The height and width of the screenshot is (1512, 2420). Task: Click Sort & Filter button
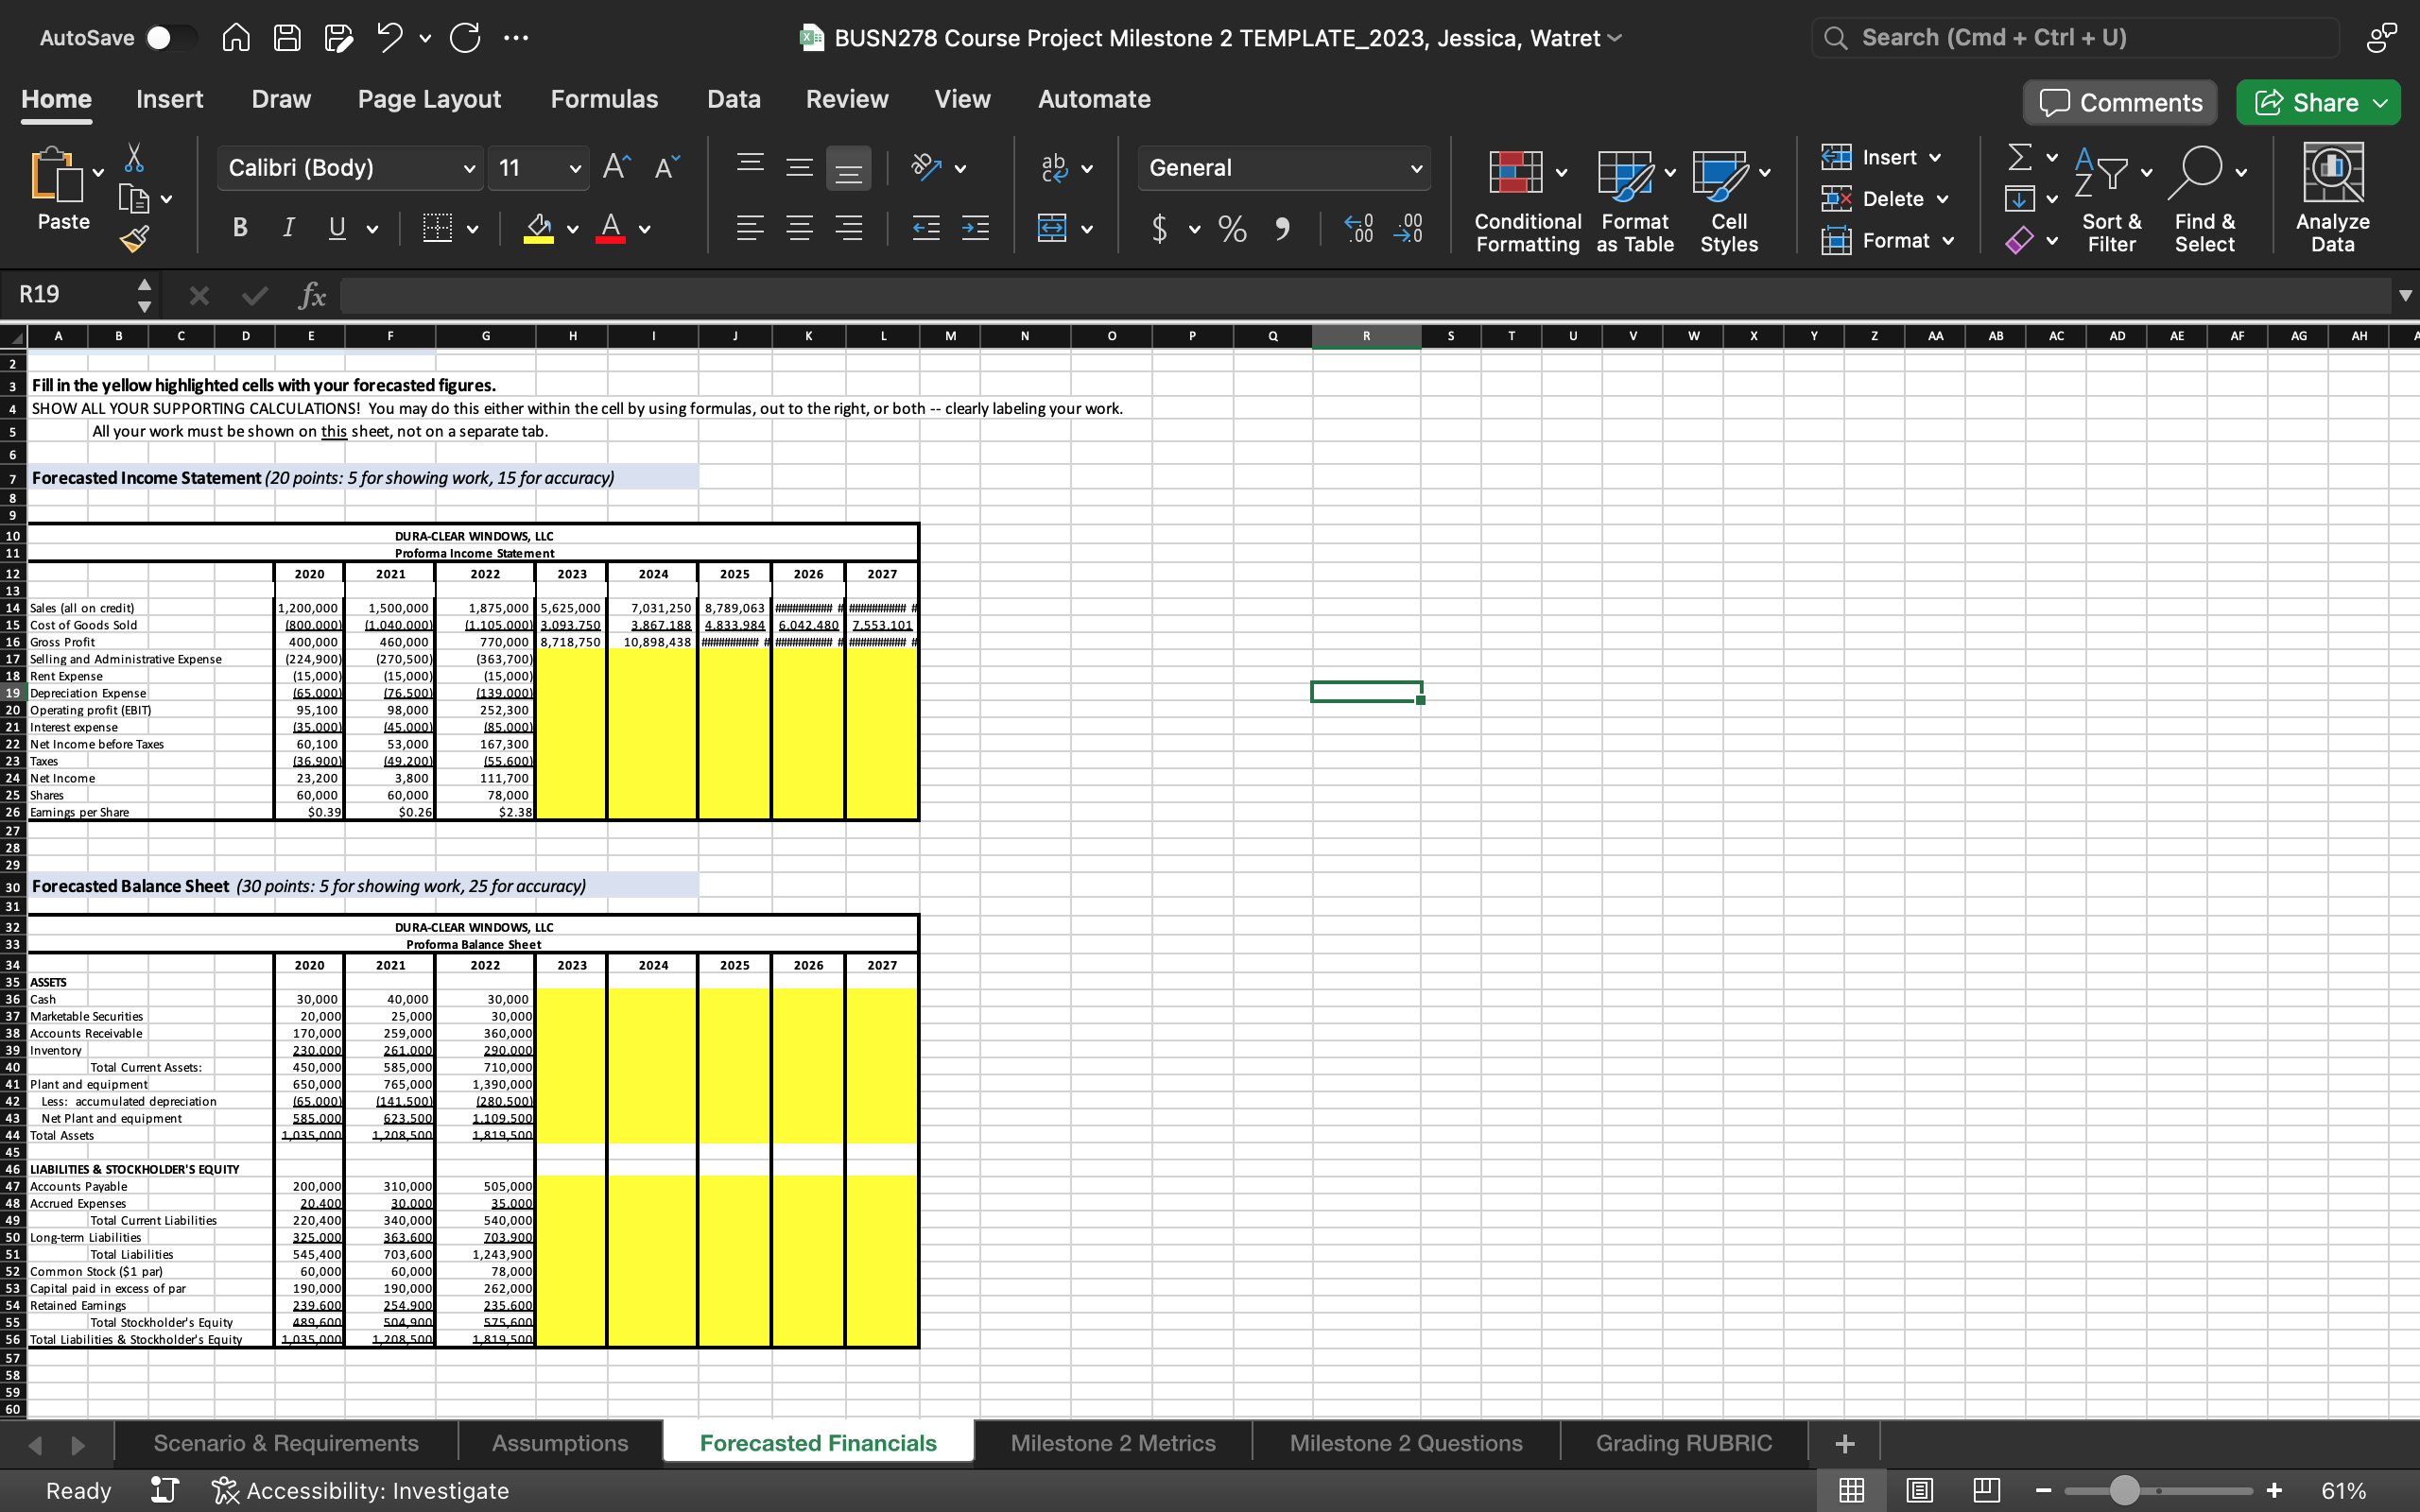click(x=2111, y=197)
